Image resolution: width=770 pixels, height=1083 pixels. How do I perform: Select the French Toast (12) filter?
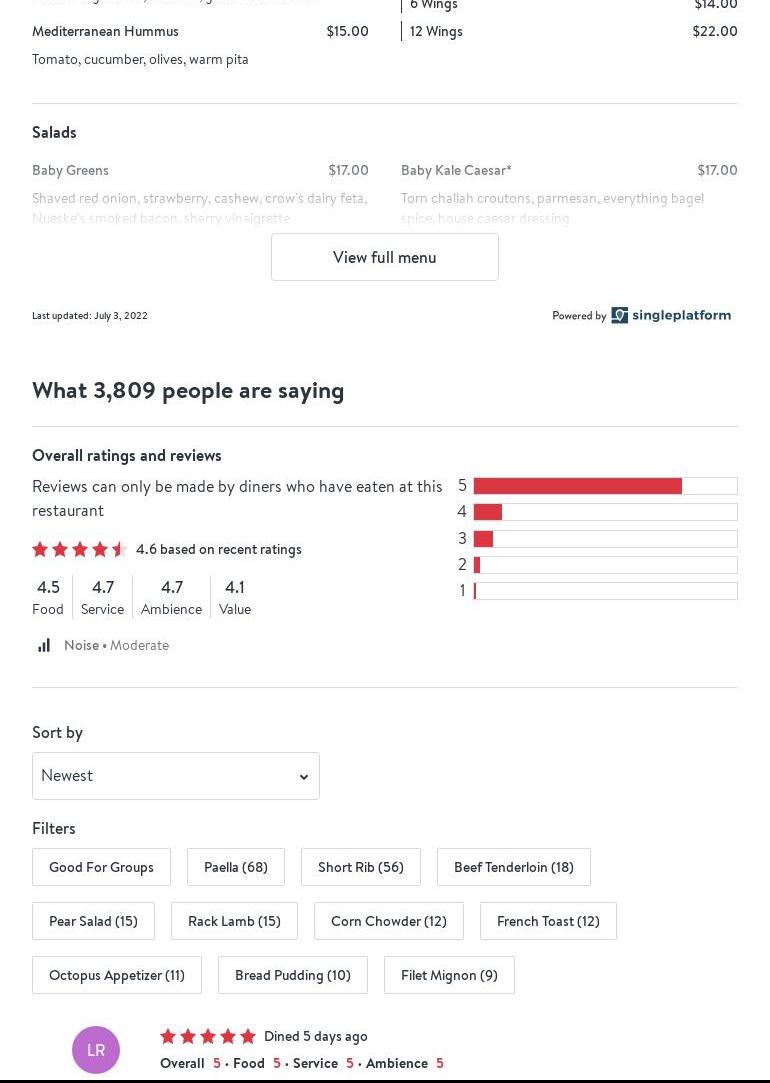(548, 921)
